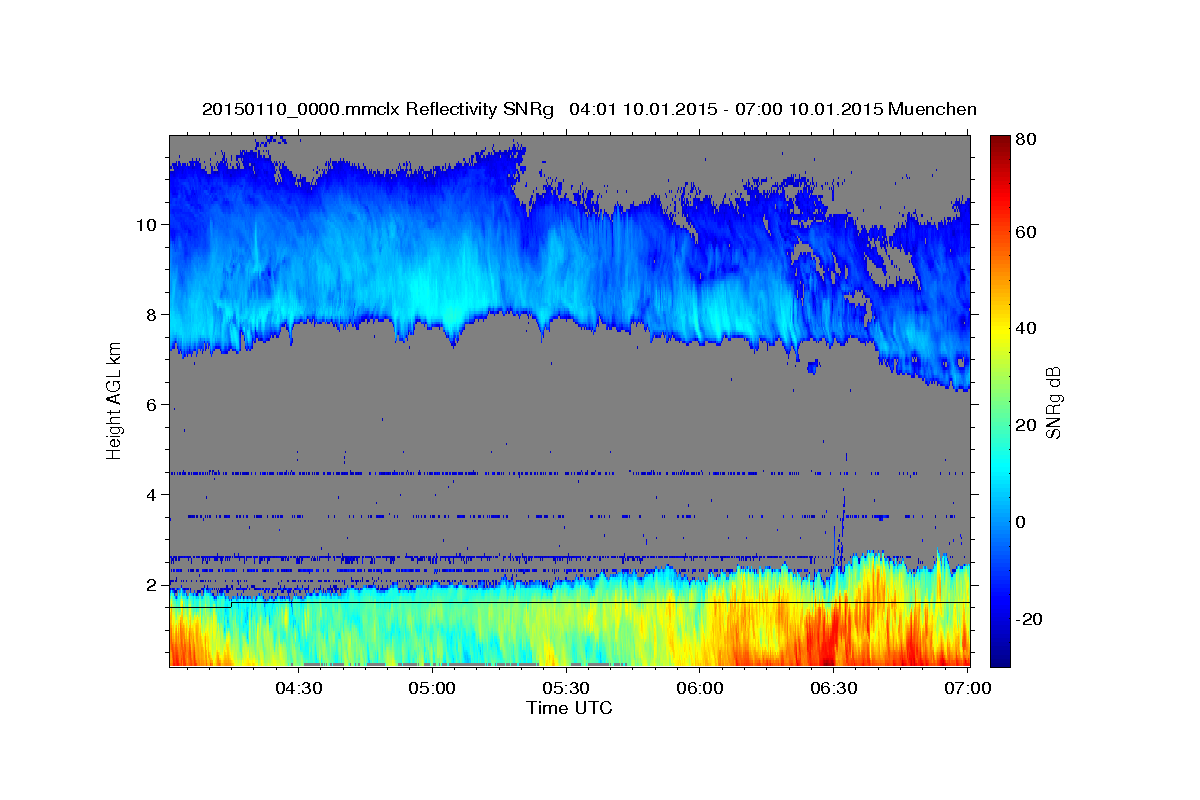Click the dark blue bottom of colorbar
Image resolution: width=1200 pixels, height=800 pixels.
(999, 659)
